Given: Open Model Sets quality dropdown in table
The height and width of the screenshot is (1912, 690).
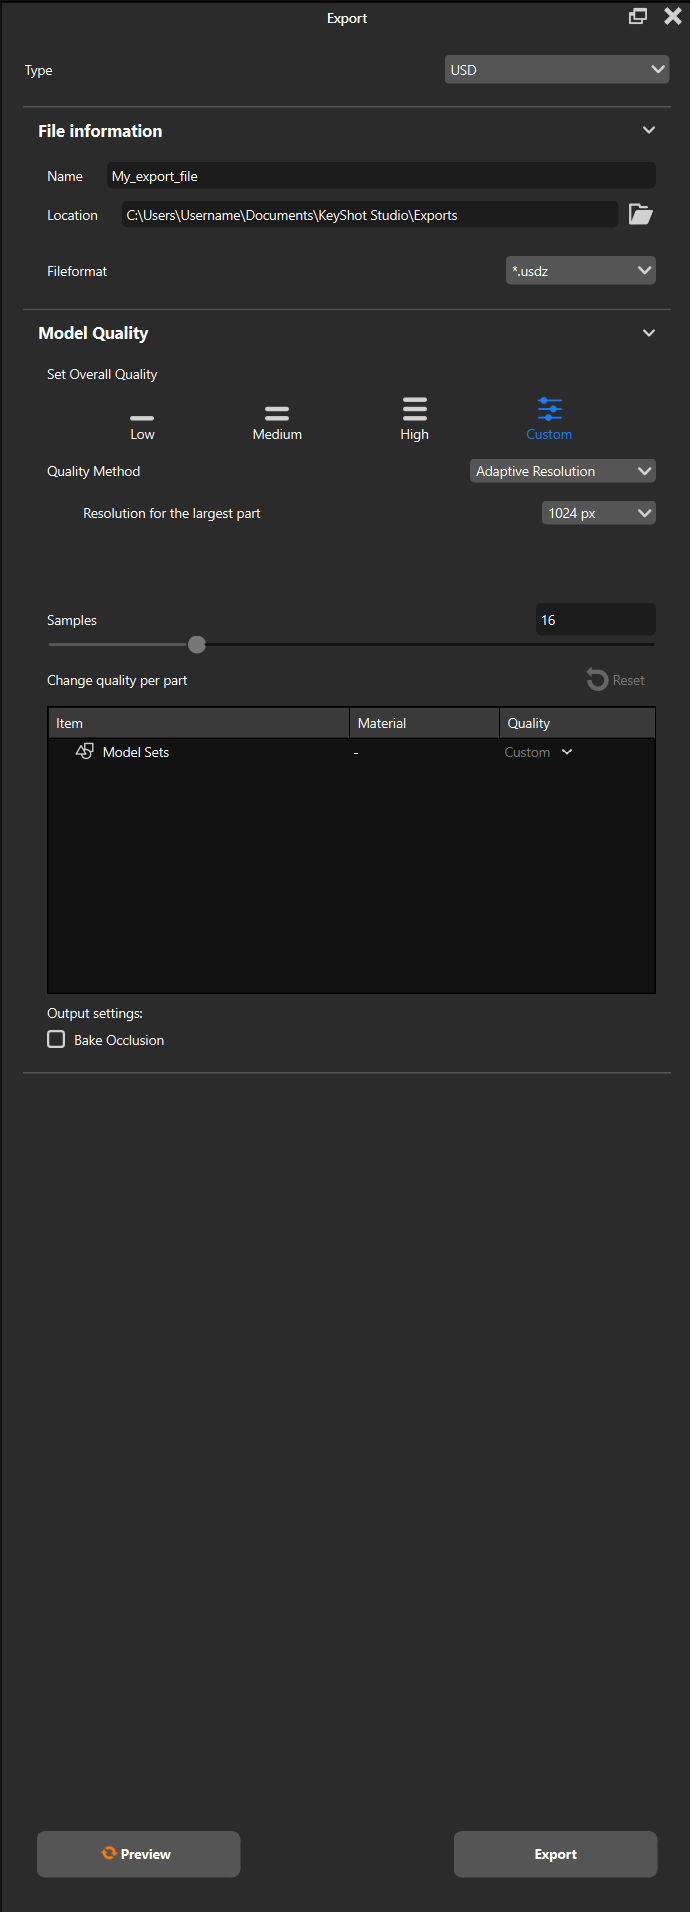Looking at the screenshot, I should tap(567, 752).
